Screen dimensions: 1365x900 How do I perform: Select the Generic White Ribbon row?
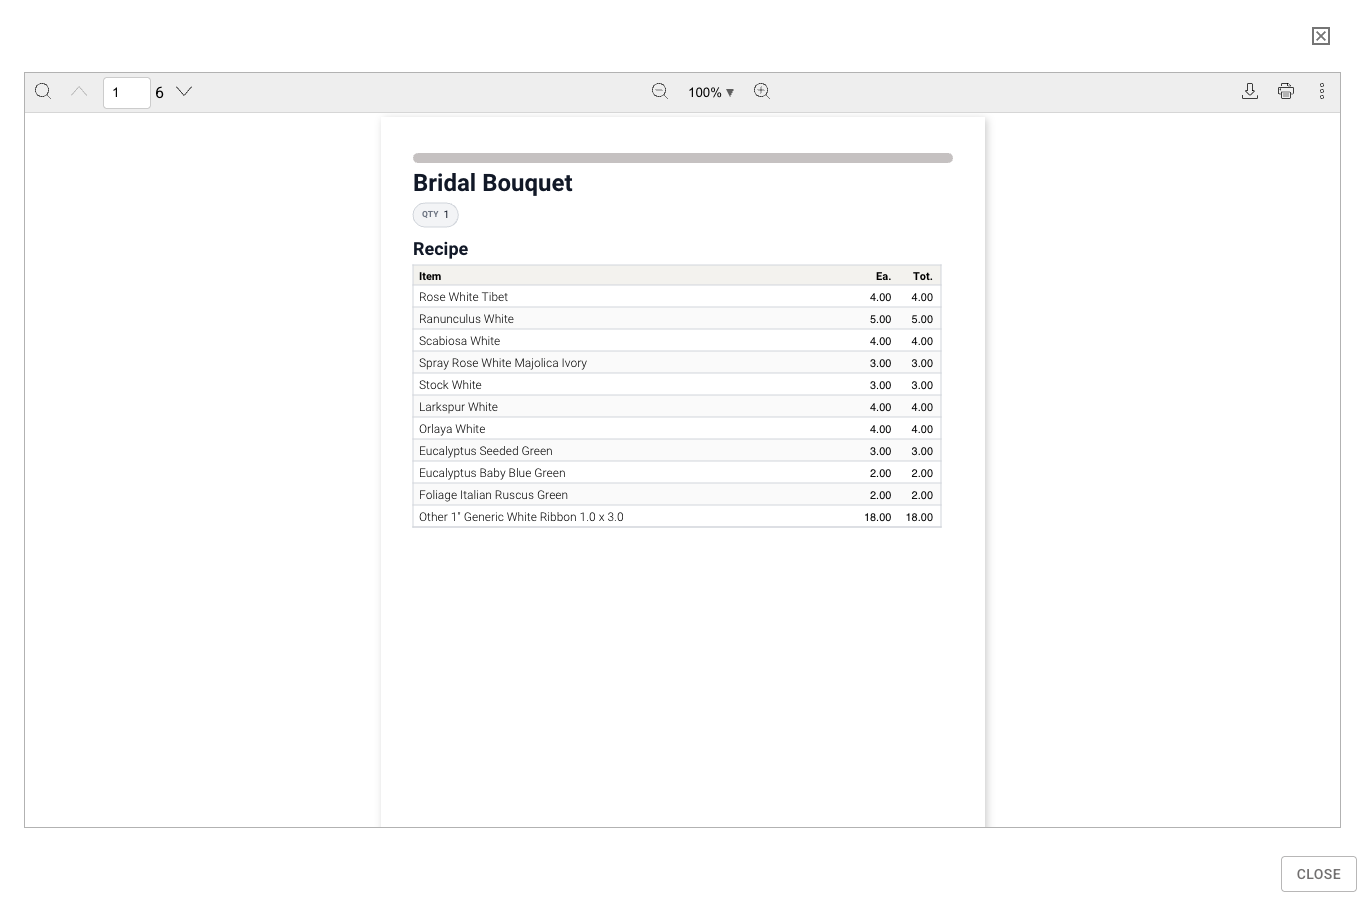[x=677, y=517]
